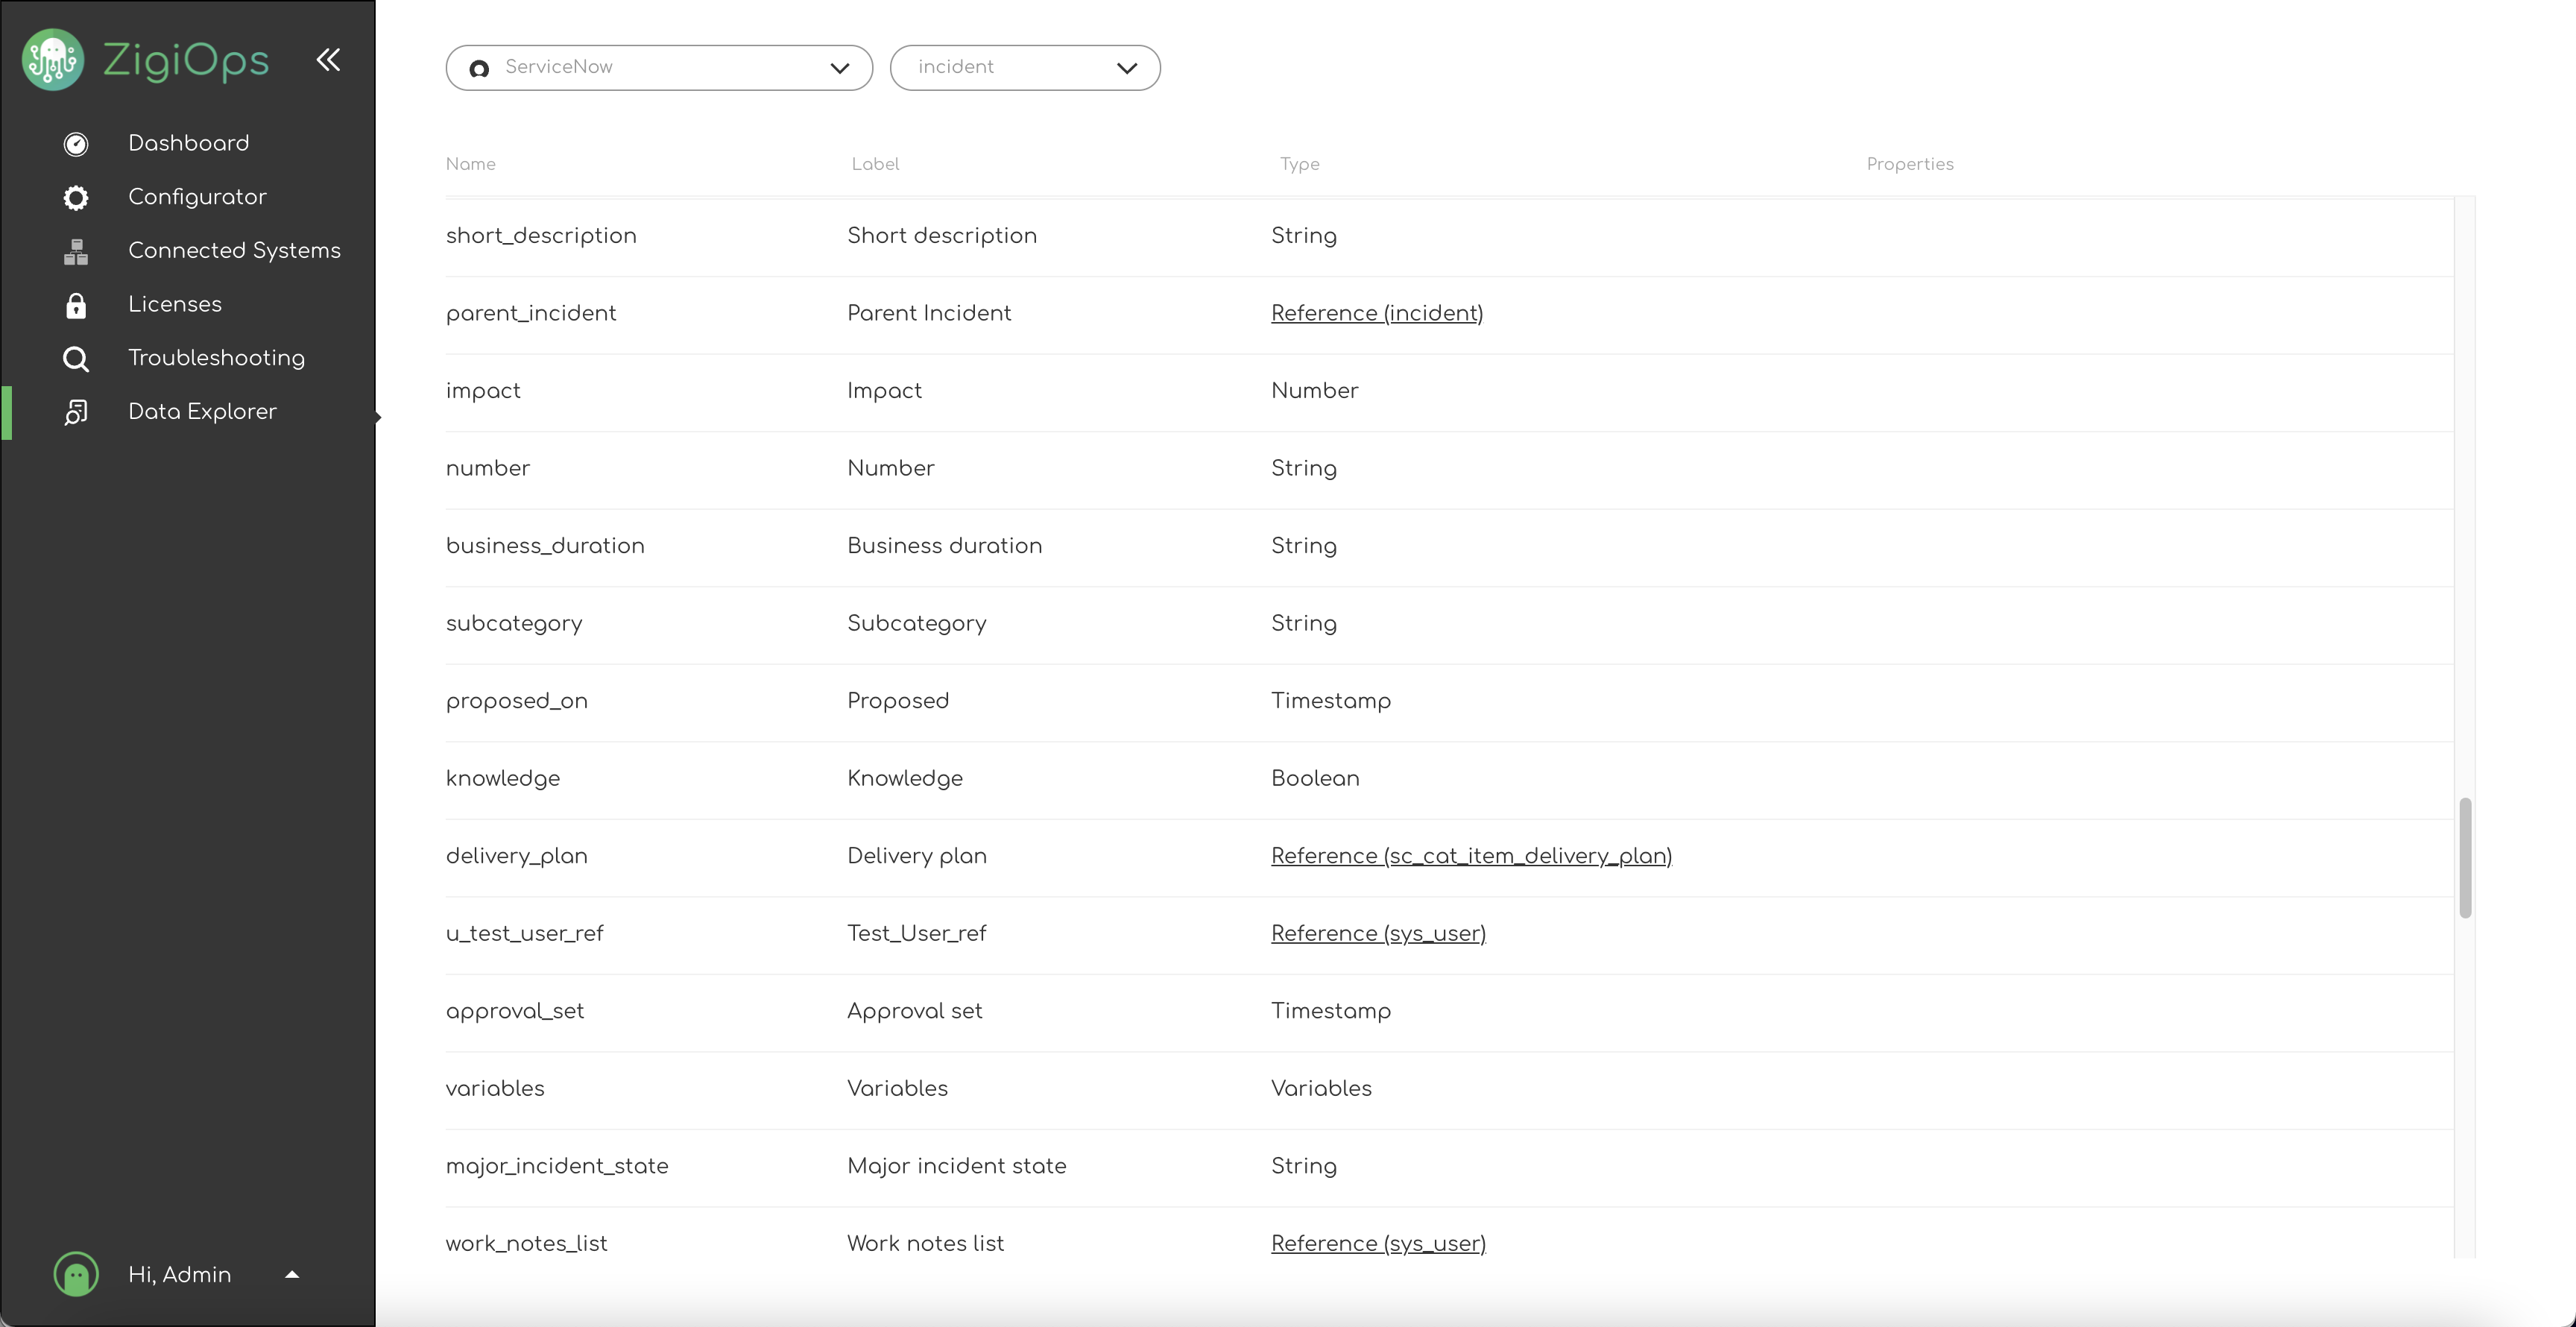Click the ZigiOps octopus logo
The image size is (2576, 1327).
pyautogui.click(x=53, y=60)
